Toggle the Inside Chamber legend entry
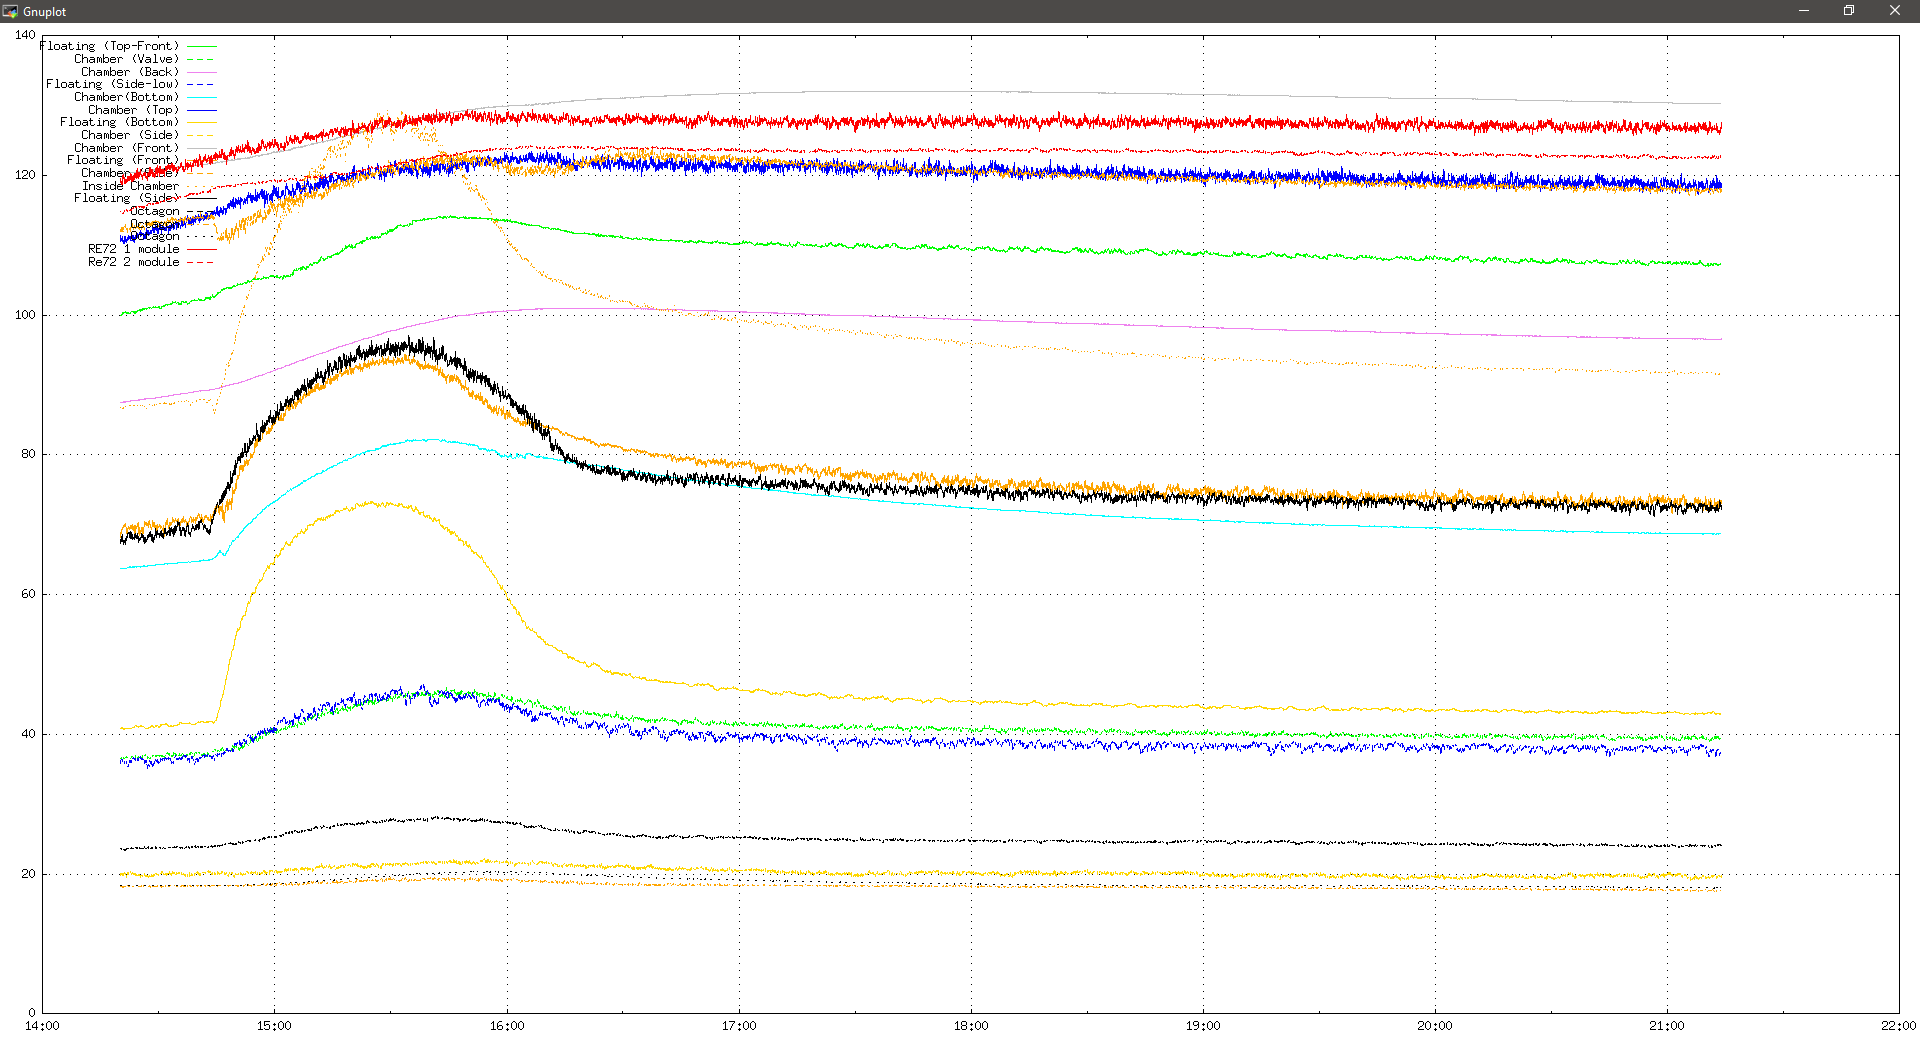1920x1040 pixels. tap(149, 186)
